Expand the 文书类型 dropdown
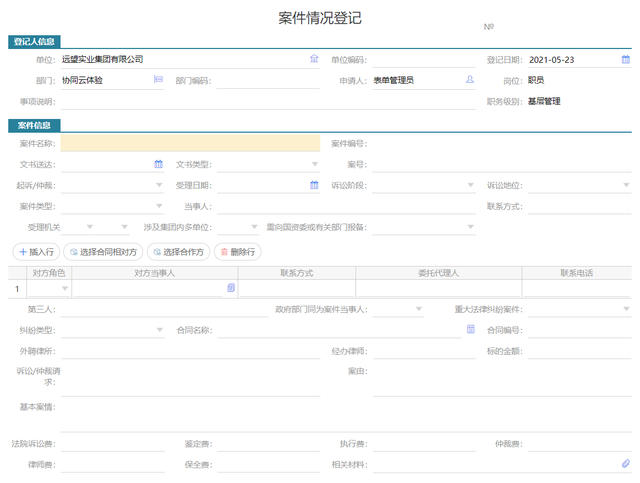This screenshot has height=483, width=640. pyautogui.click(x=314, y=164)
